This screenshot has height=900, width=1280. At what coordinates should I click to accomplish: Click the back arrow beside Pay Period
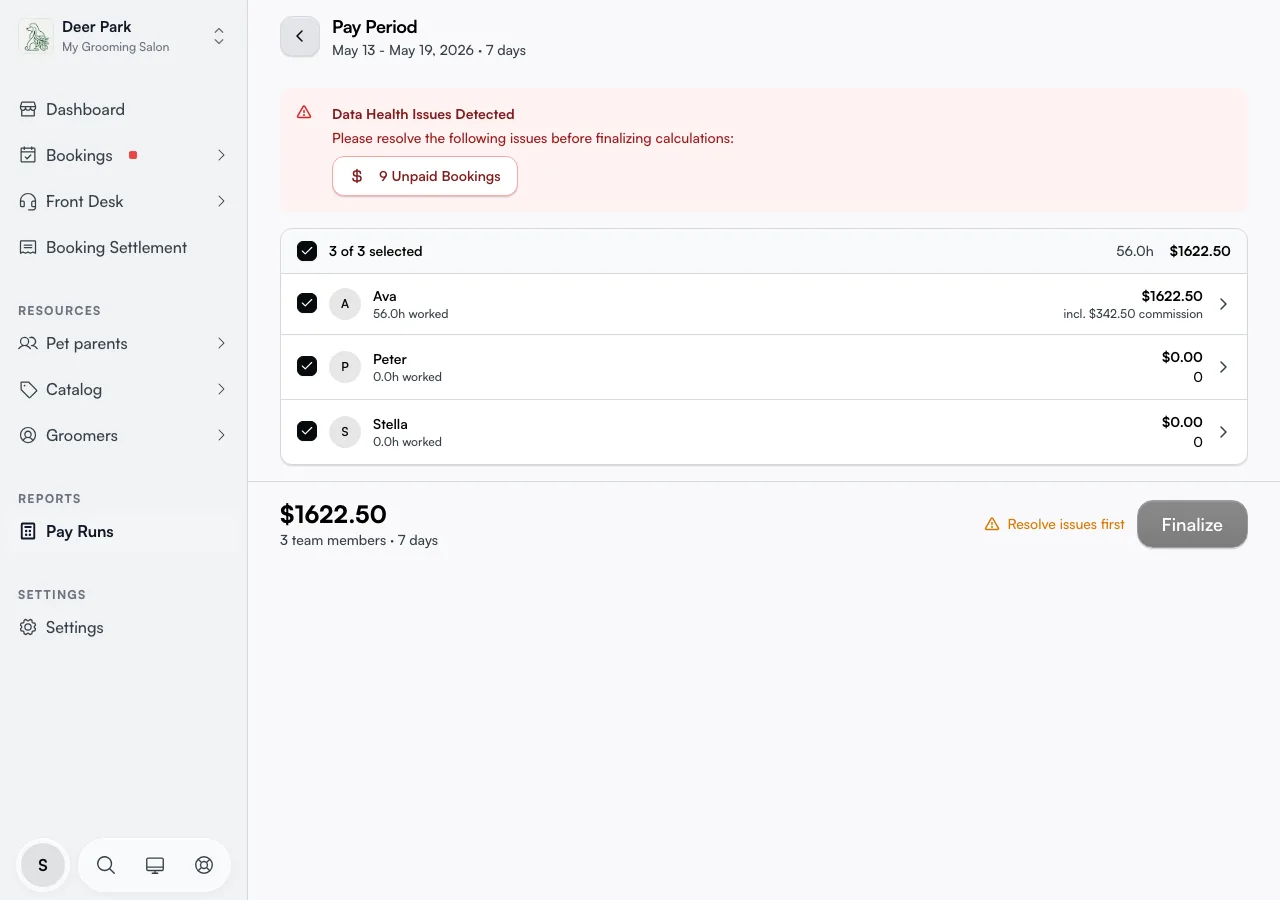pos(300,37)
